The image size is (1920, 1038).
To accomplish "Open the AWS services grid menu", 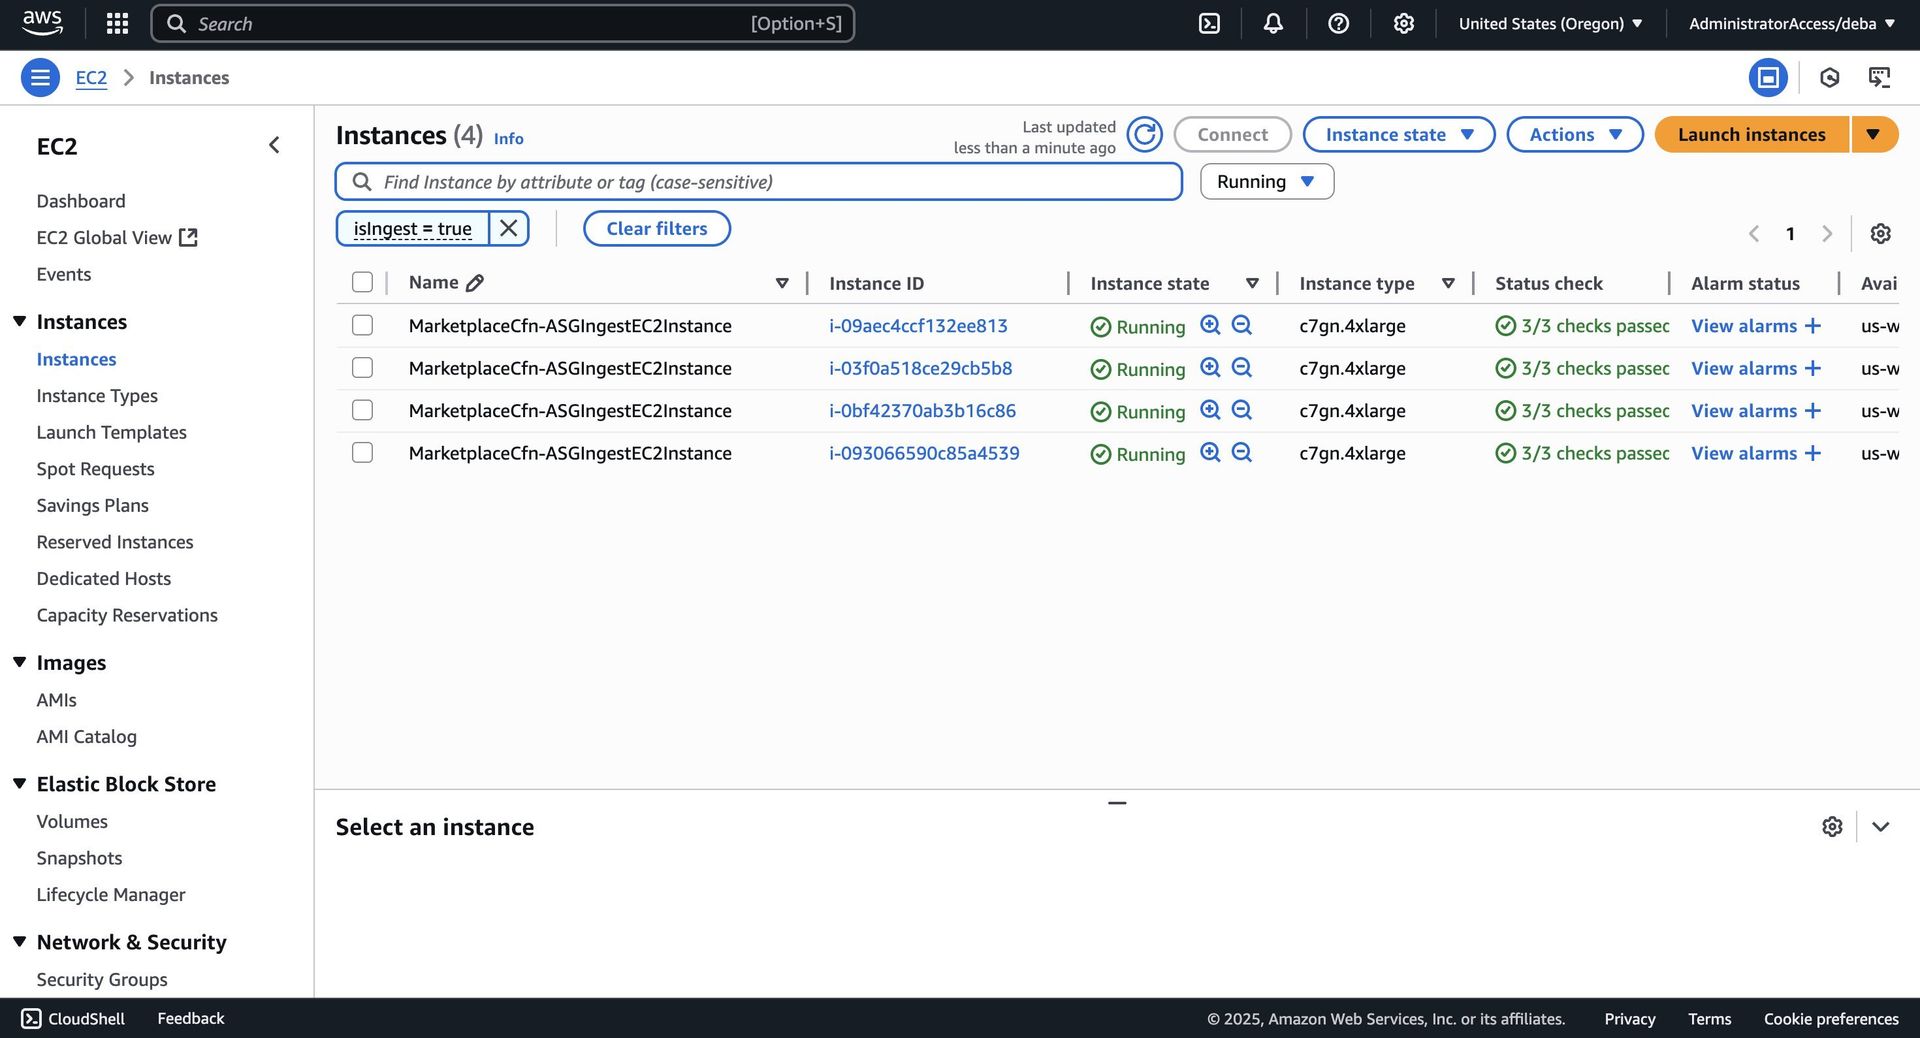I will (117, 24).
